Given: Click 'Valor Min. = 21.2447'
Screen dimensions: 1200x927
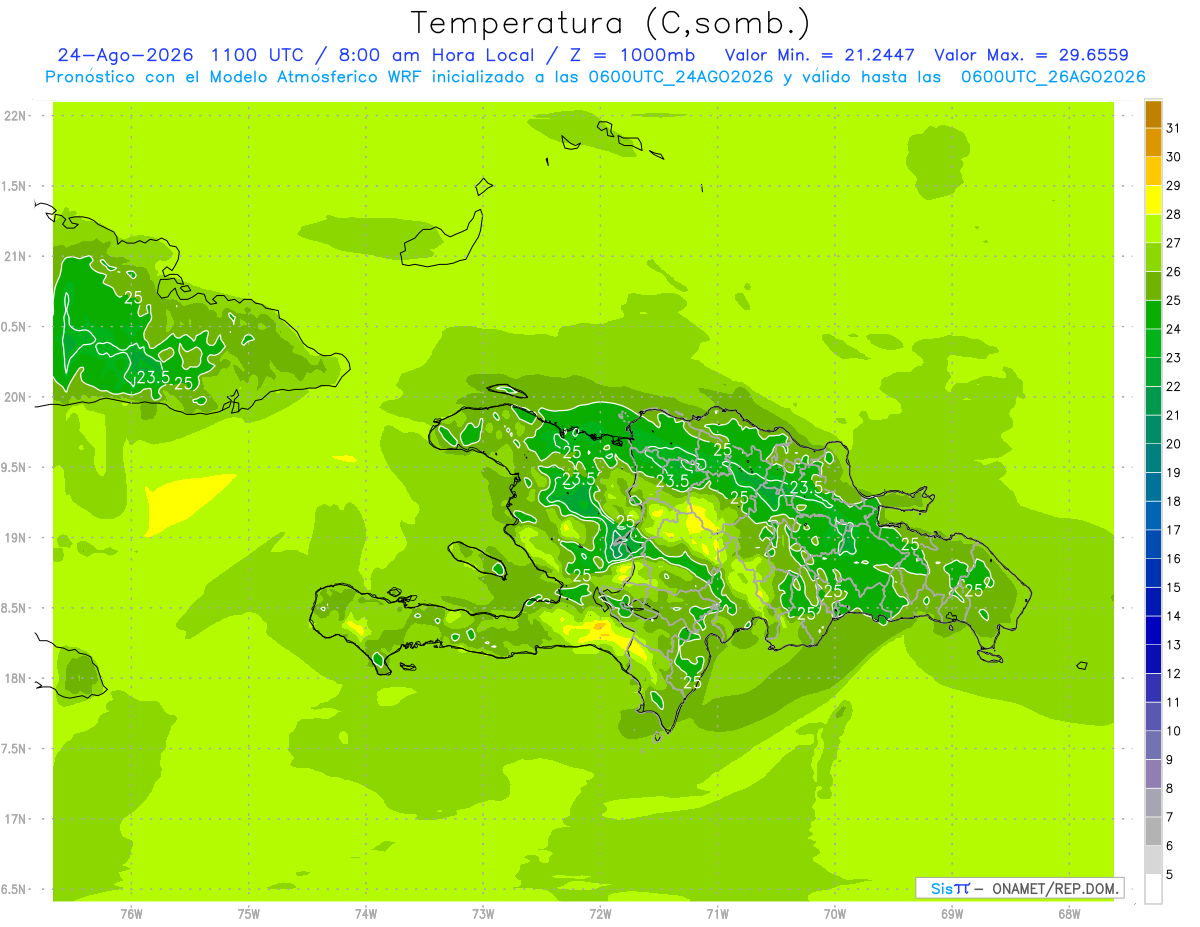Looking at the screenshot, I should [x=820, y=55].
